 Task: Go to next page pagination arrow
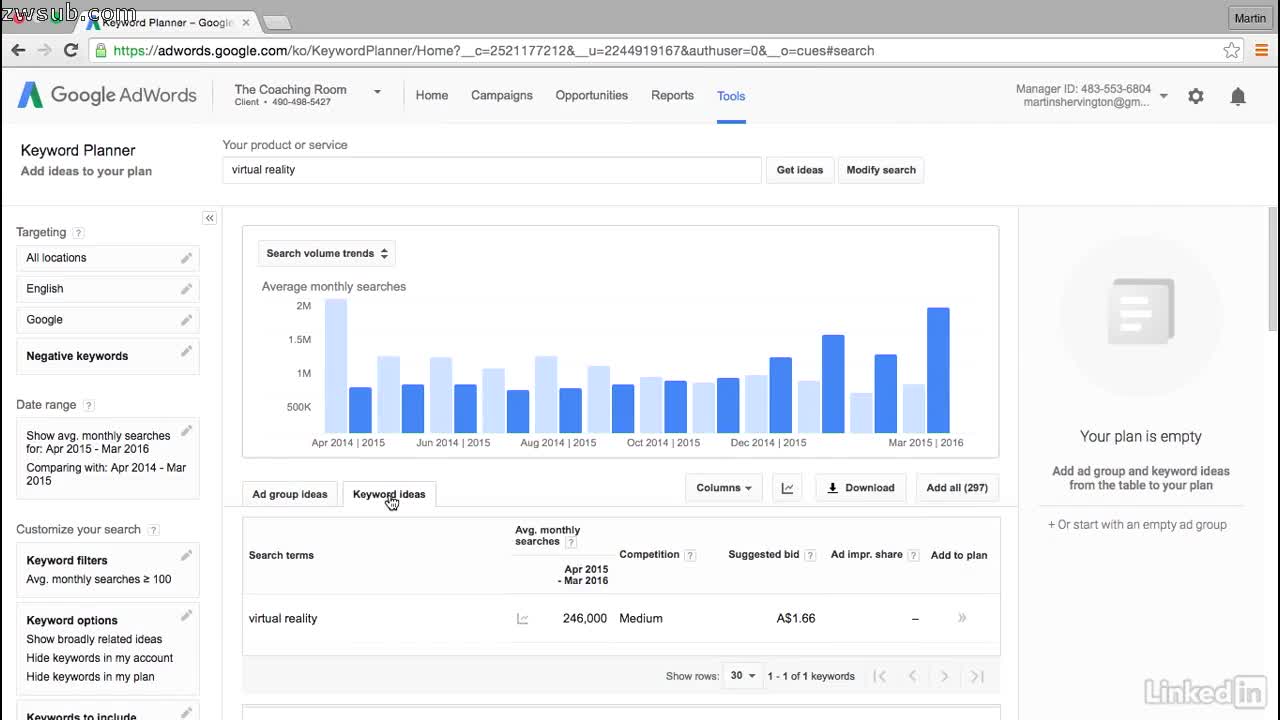pos(944,676)
